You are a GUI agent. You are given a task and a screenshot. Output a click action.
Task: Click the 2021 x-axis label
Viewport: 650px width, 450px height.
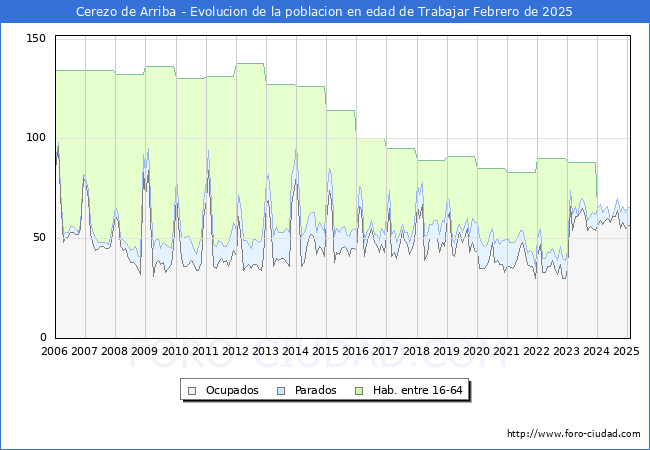[x=507, y=351]
